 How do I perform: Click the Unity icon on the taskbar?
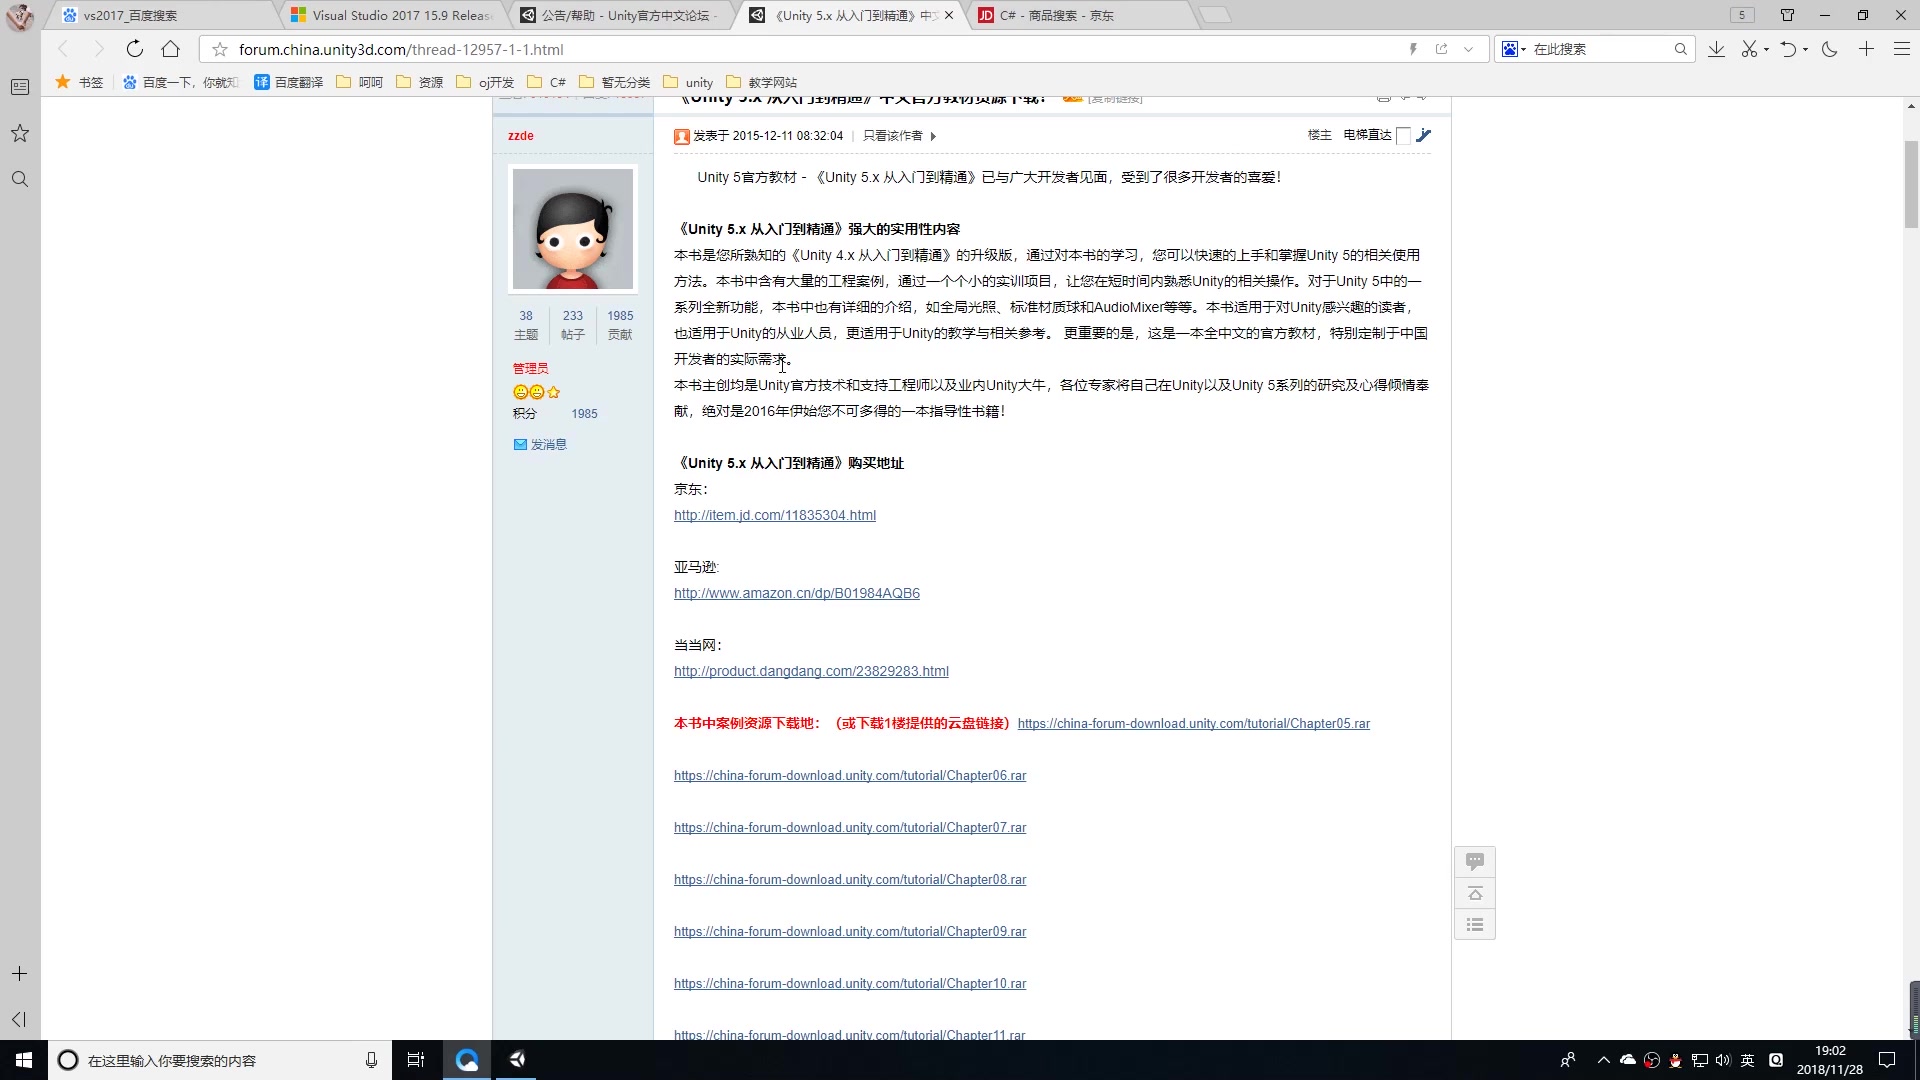tap(517, 1060)
